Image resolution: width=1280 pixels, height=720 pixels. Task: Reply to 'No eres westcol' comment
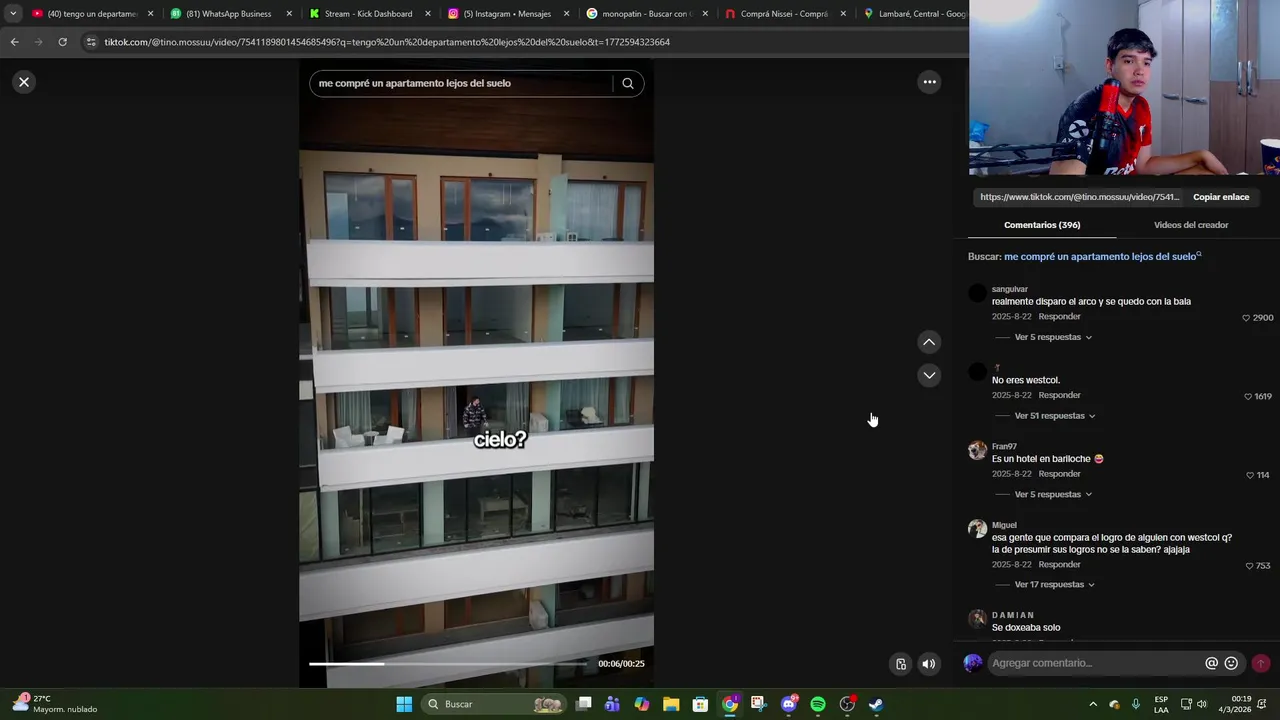click(1059, 395)
